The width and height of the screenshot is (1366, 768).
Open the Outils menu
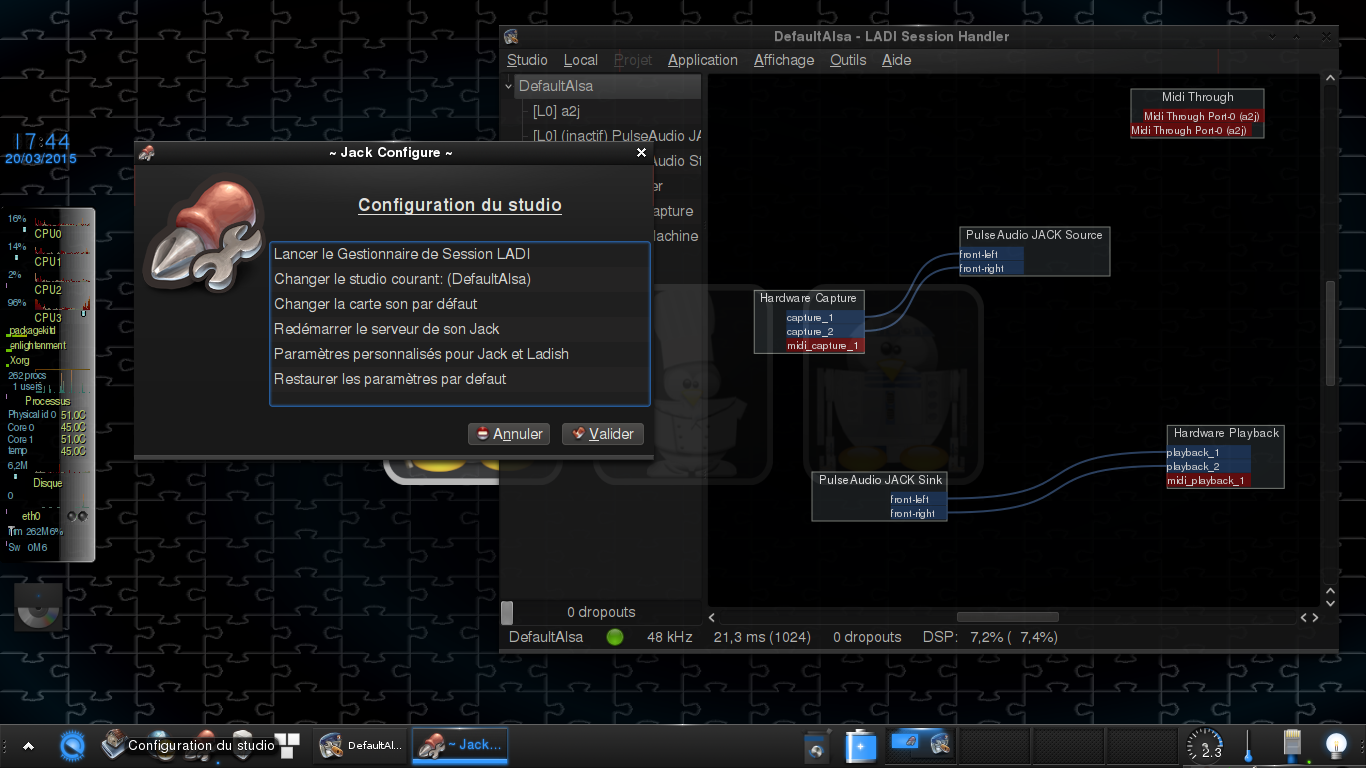(848, 60)
